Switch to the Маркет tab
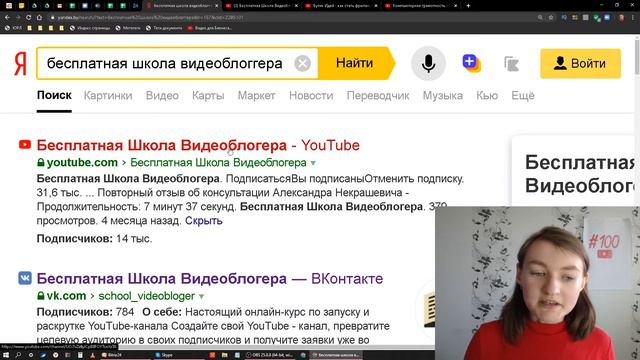This screenshot has width=640, height=360. (256, 96)
